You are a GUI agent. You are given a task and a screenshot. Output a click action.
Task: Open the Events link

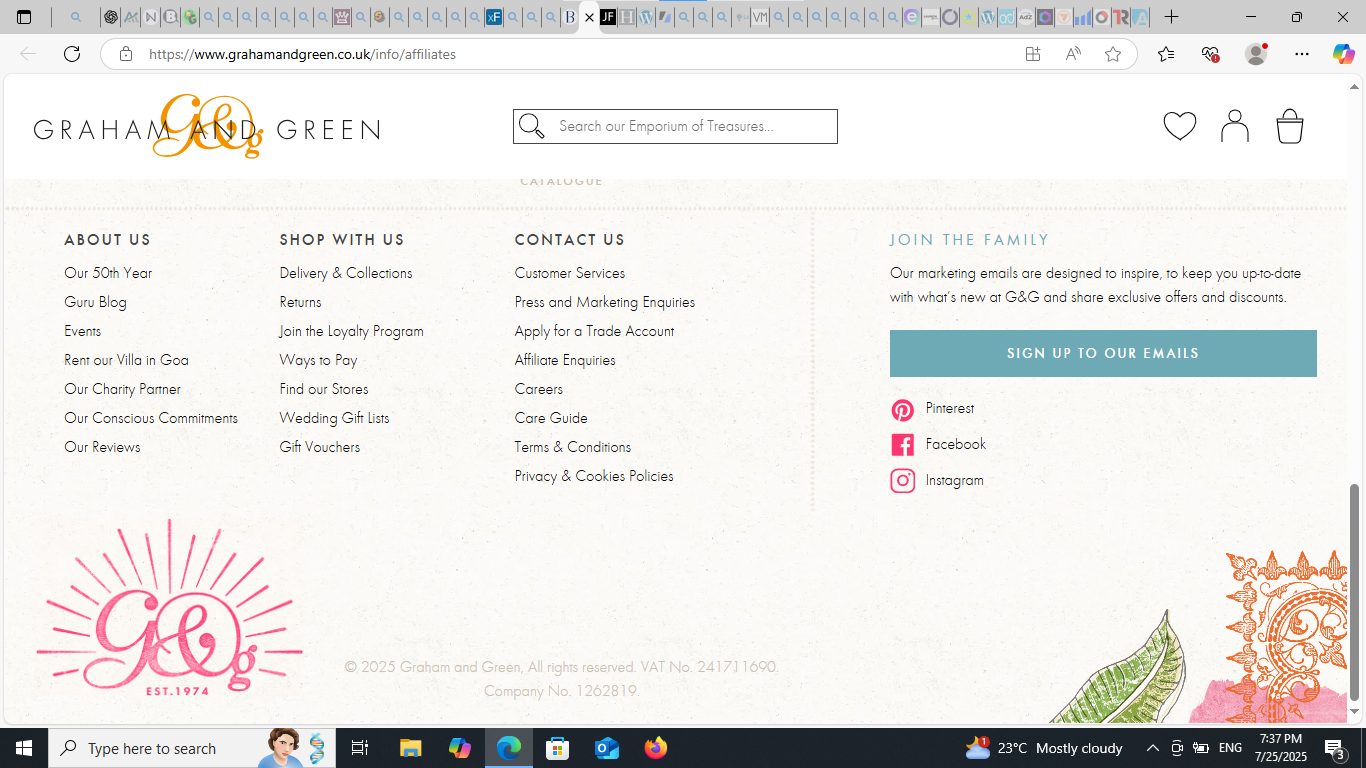point(82,331)
